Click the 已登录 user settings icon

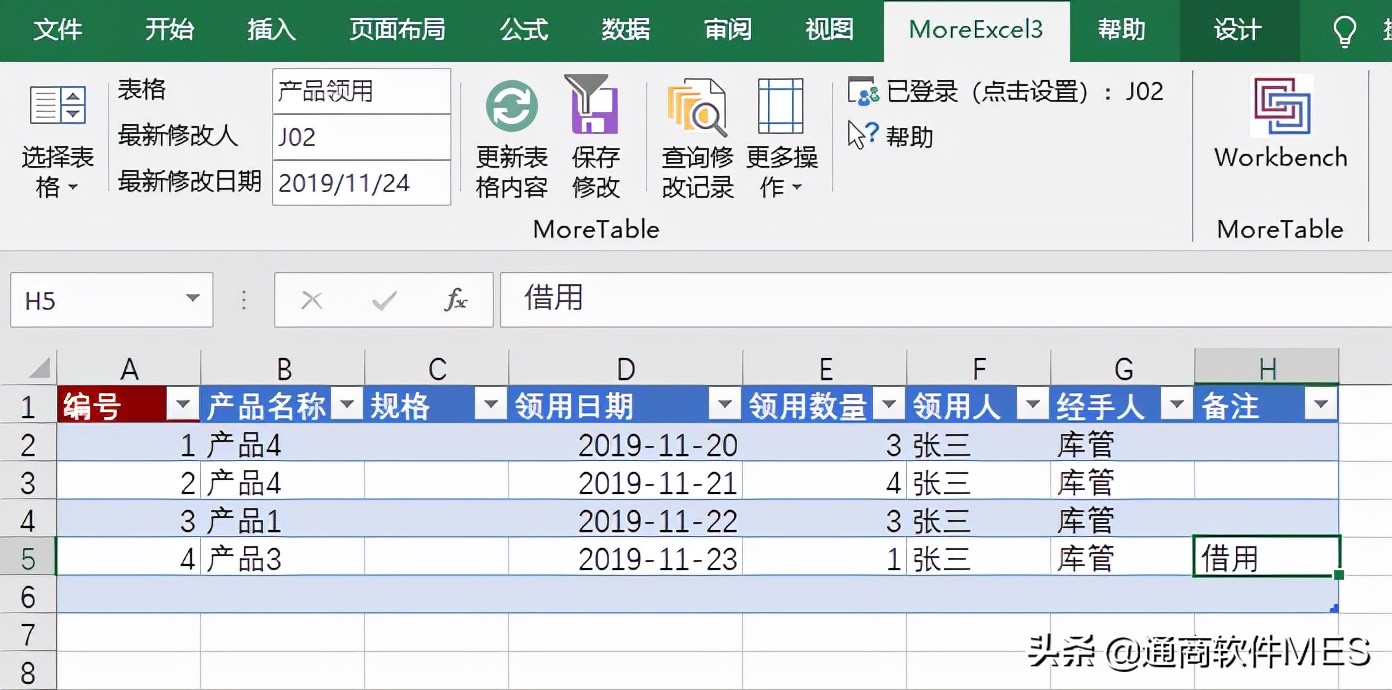coord(861,91)
